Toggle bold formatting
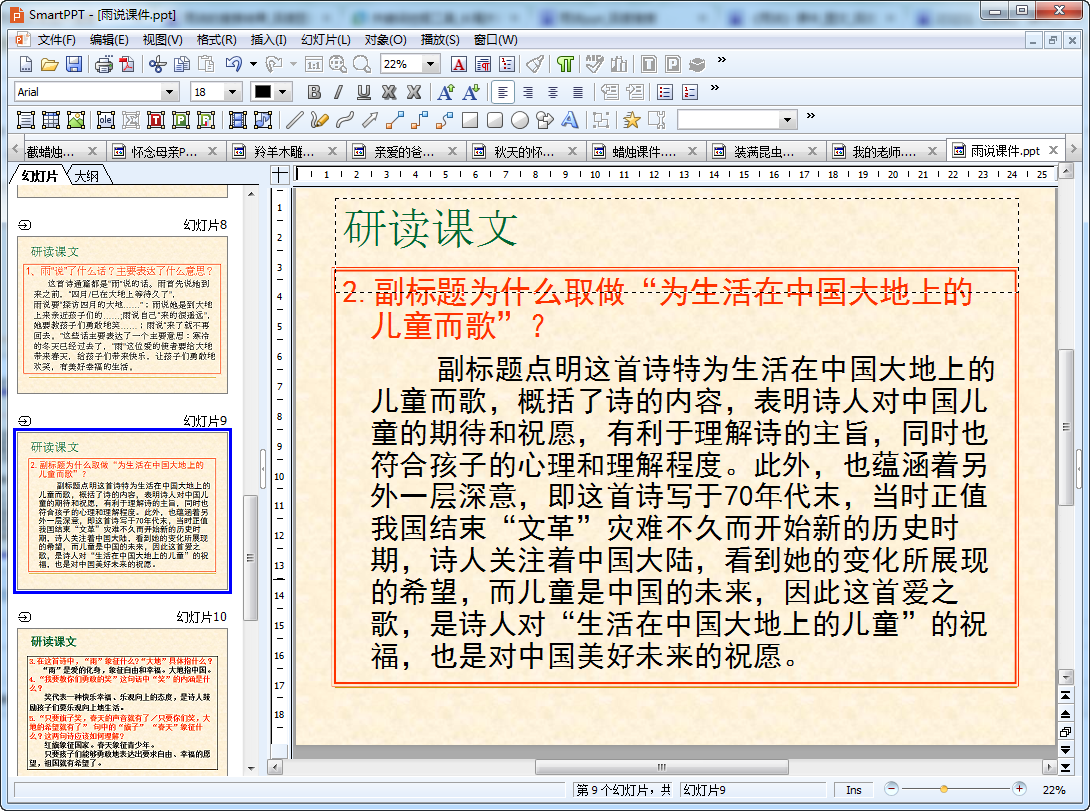Image resolution: width=1090 pixels, height=811 pixels. point(314,92)
